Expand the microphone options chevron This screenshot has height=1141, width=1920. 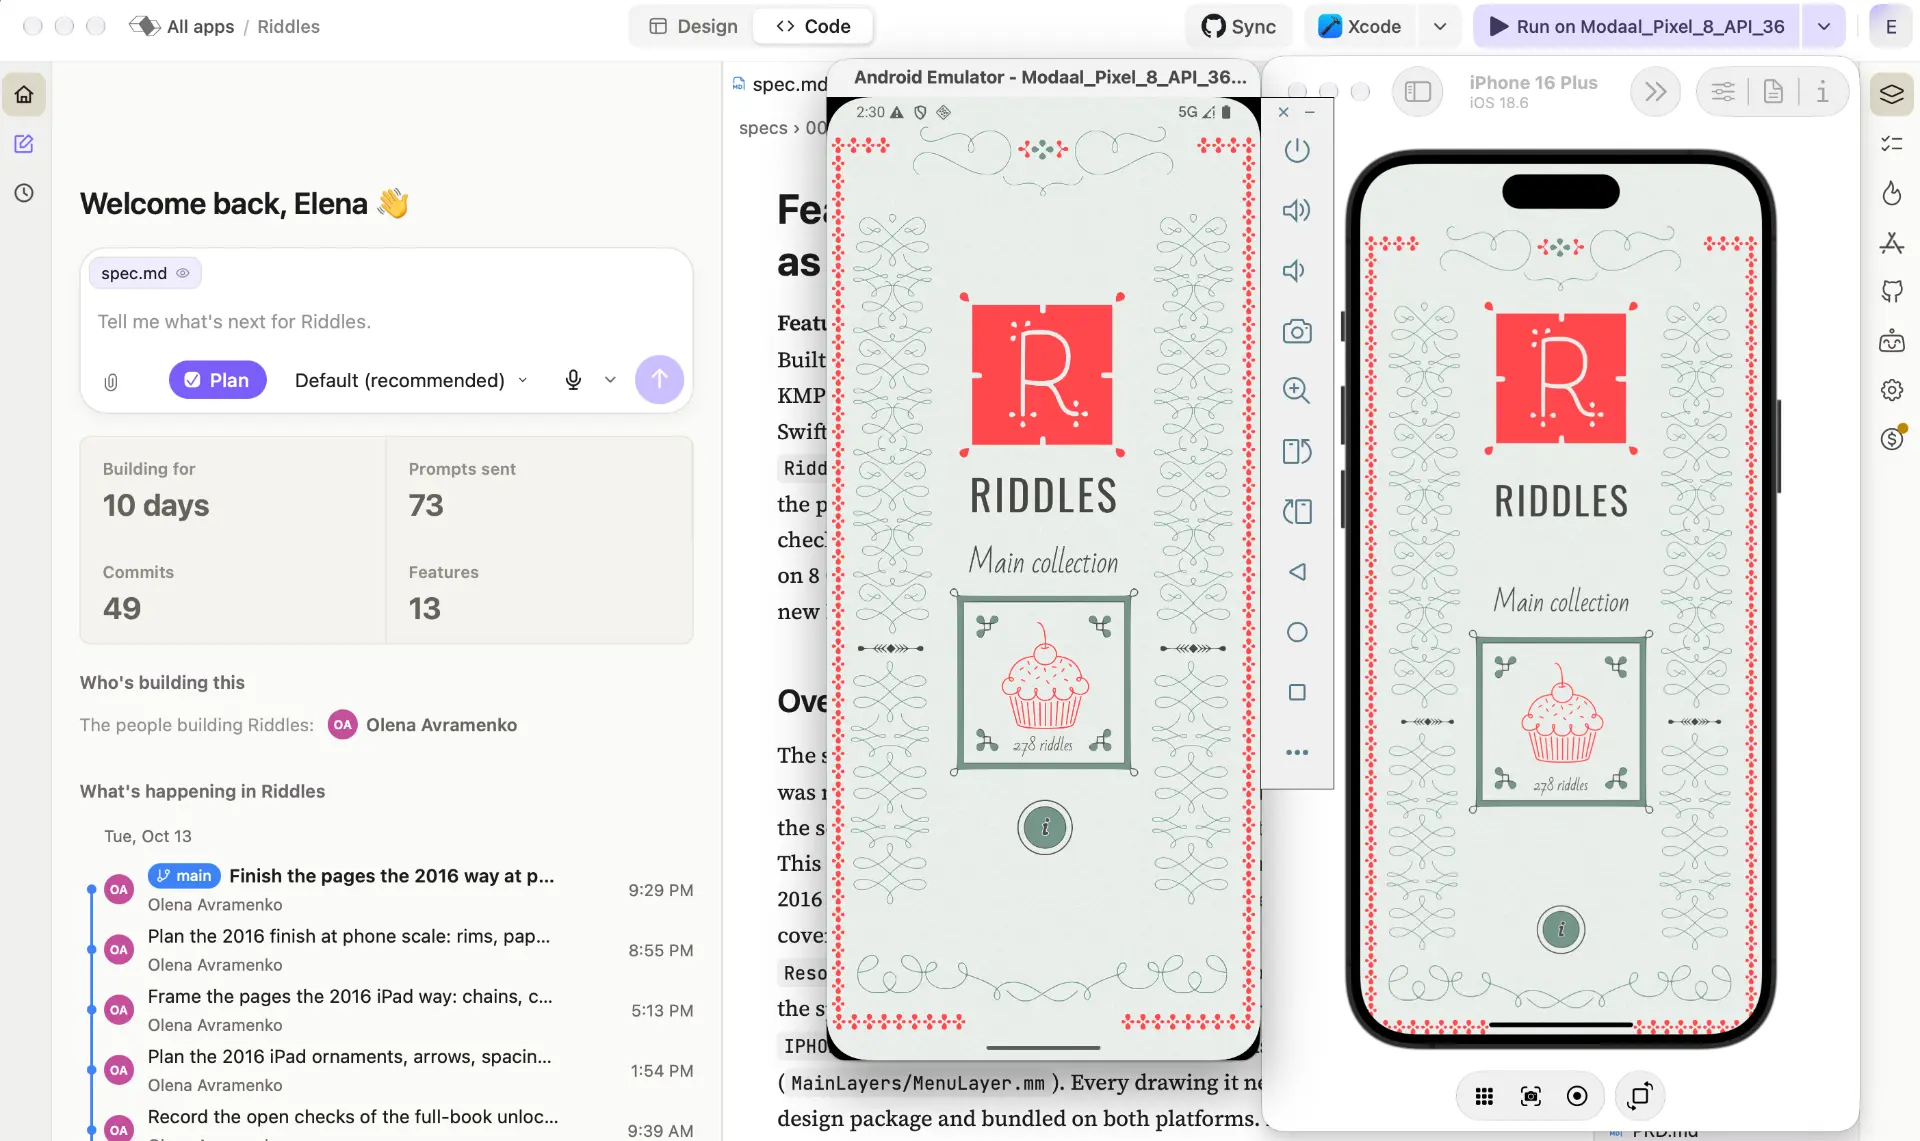click(610, 380)
